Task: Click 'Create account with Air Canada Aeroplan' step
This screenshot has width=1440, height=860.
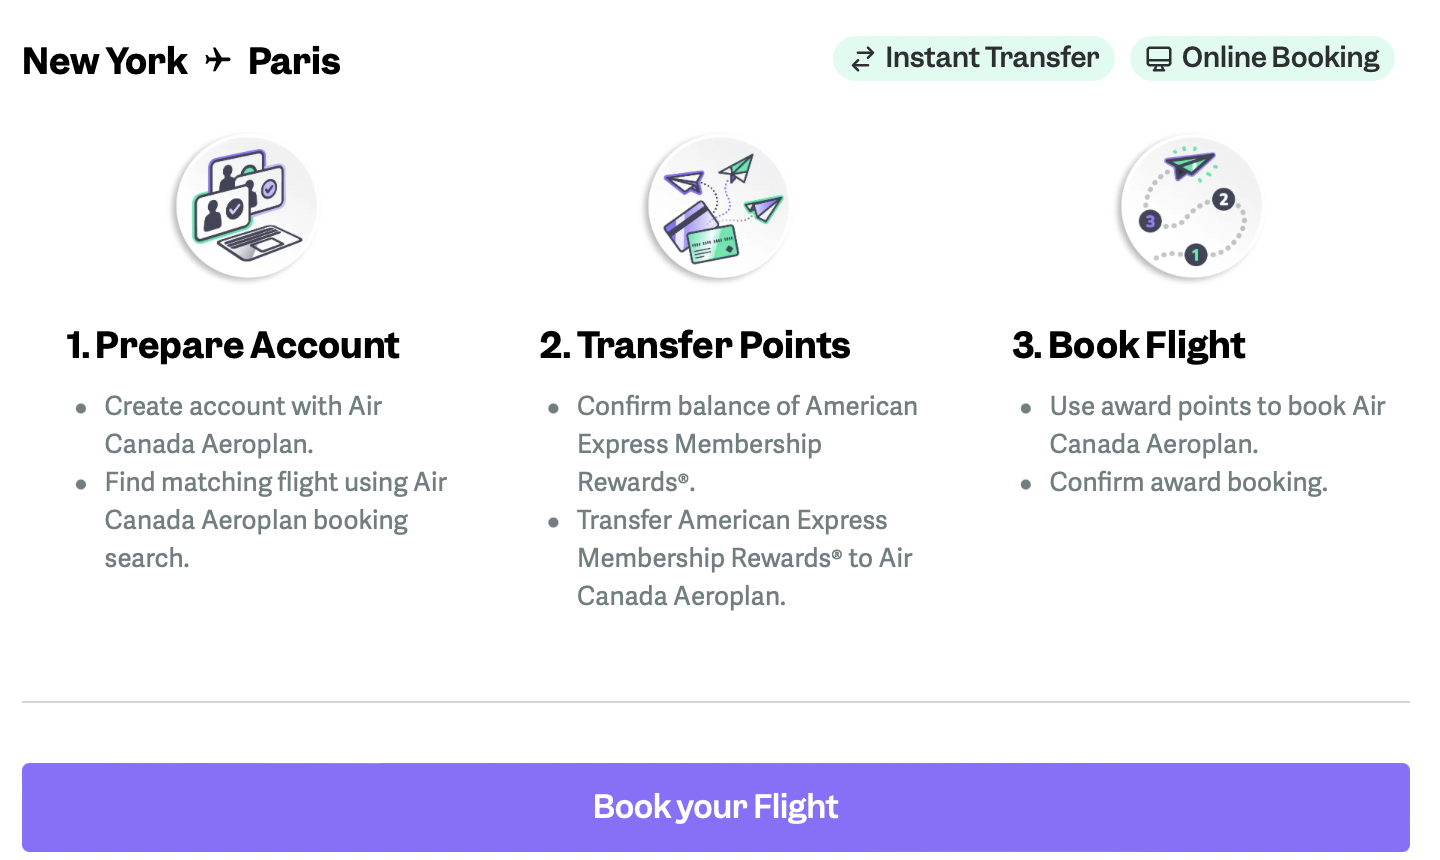Action: click(x=243, y=425)
